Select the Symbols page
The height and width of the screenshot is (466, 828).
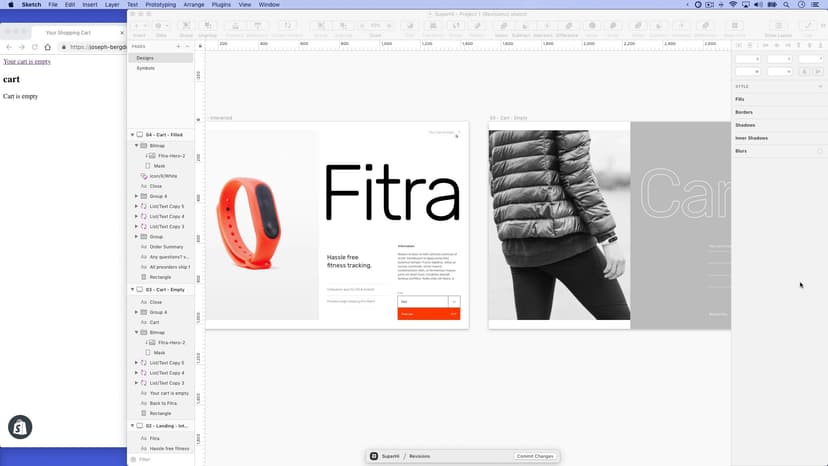pyautogui.click(x=146, y=68)
